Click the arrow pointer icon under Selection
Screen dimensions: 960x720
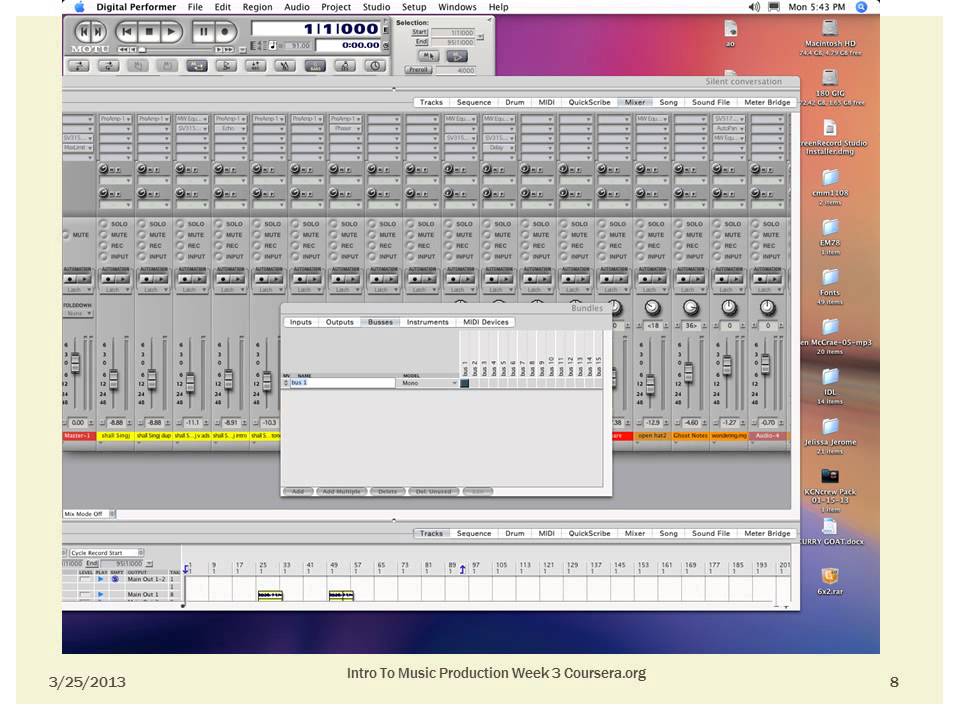point(428,56)
